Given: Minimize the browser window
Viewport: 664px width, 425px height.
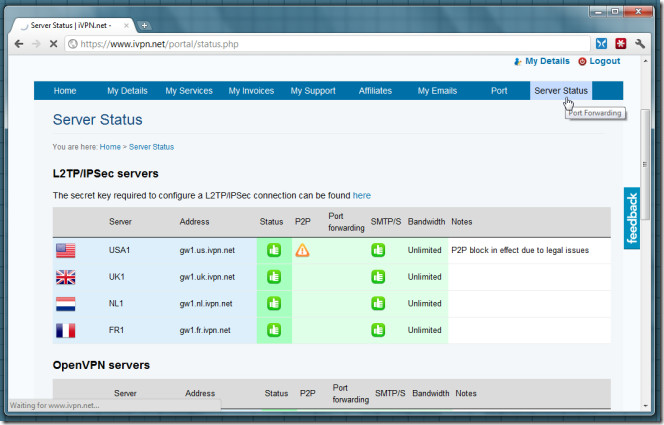Looking at the screenshot, I should (x=598, y=12).
